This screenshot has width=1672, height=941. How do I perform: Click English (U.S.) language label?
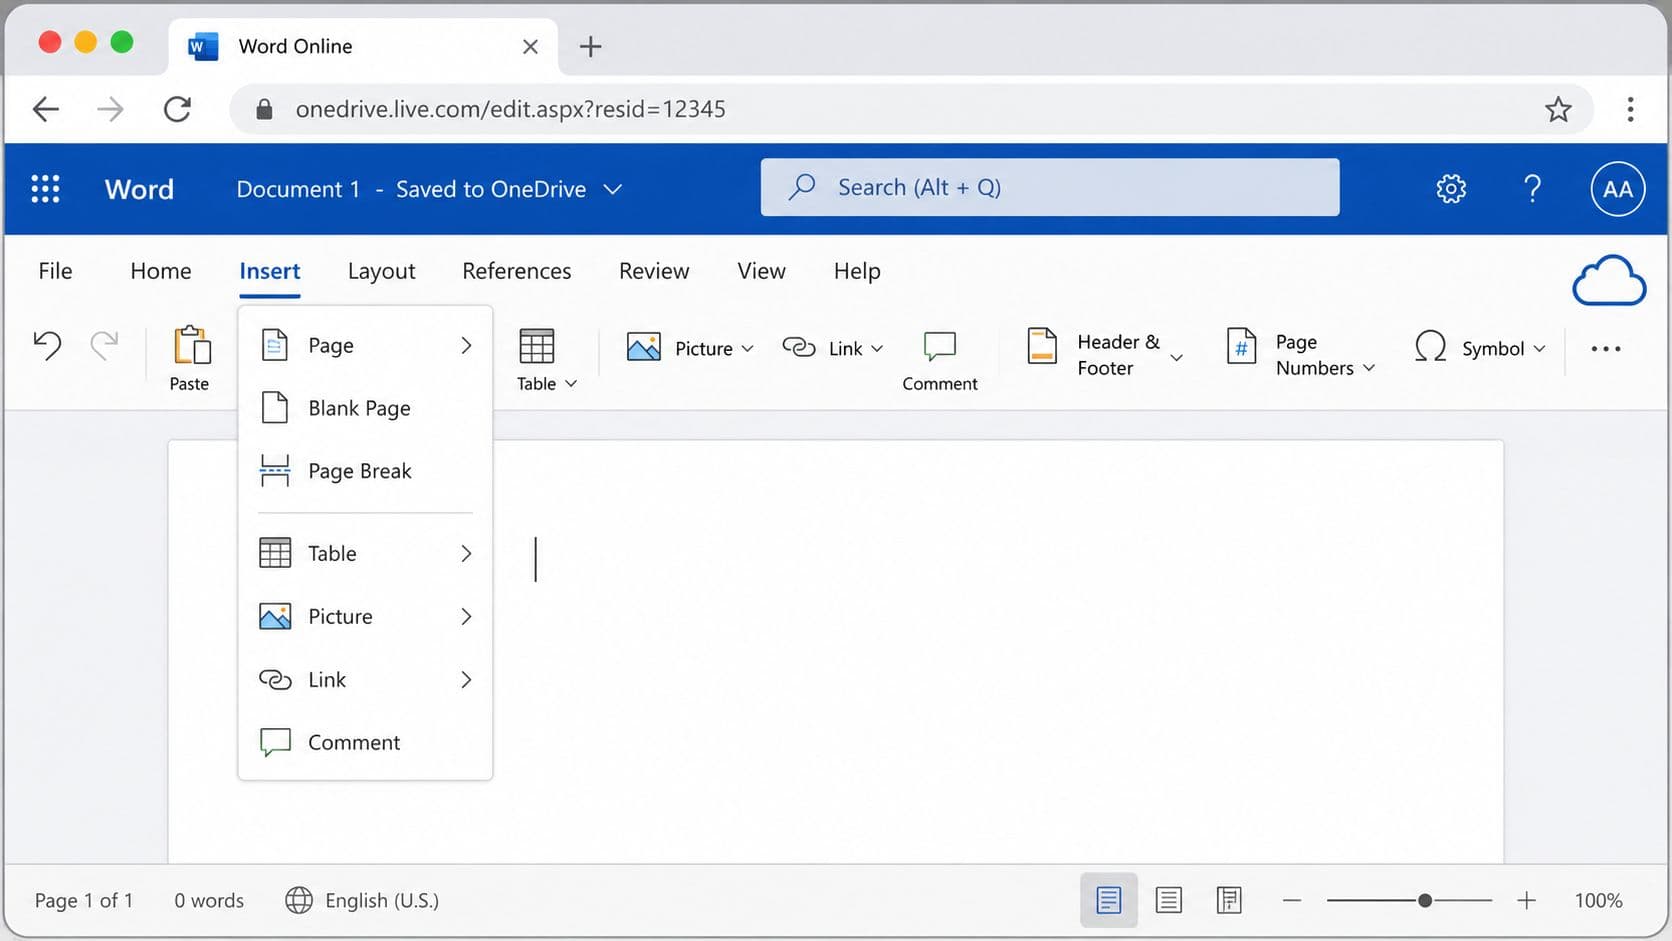[x=382, y=900]
